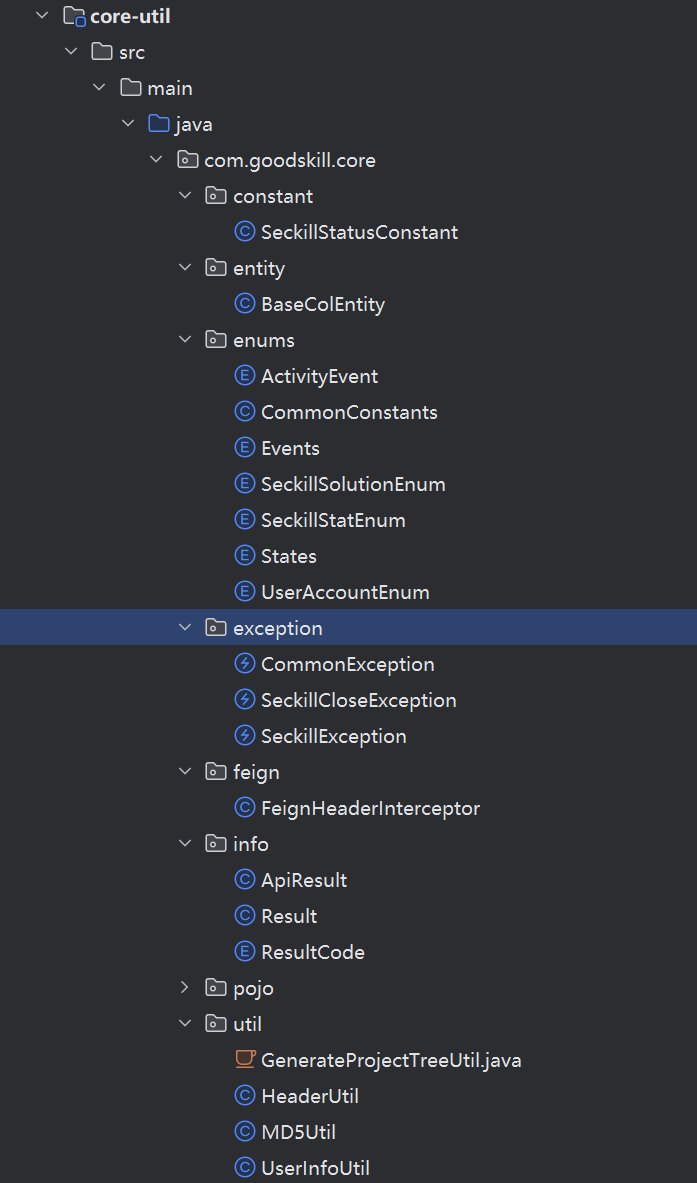Click the class icon beside MD5Util
Image resolution: width=697 pixels, height=1183 pixels.
point(244,1132)
